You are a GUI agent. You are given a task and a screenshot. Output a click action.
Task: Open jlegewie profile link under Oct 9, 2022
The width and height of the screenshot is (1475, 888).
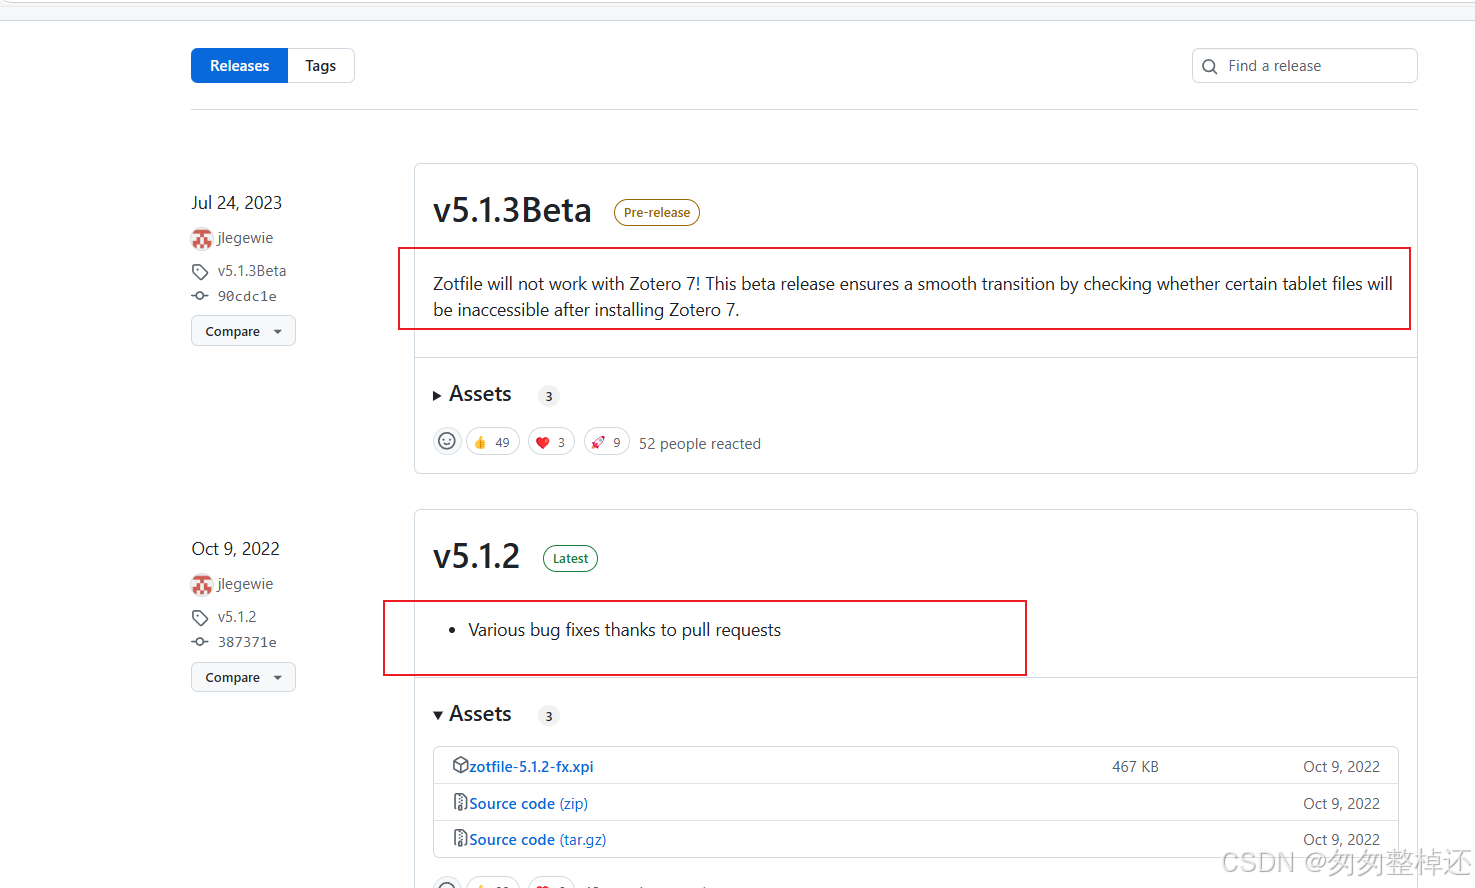point(245,584)
